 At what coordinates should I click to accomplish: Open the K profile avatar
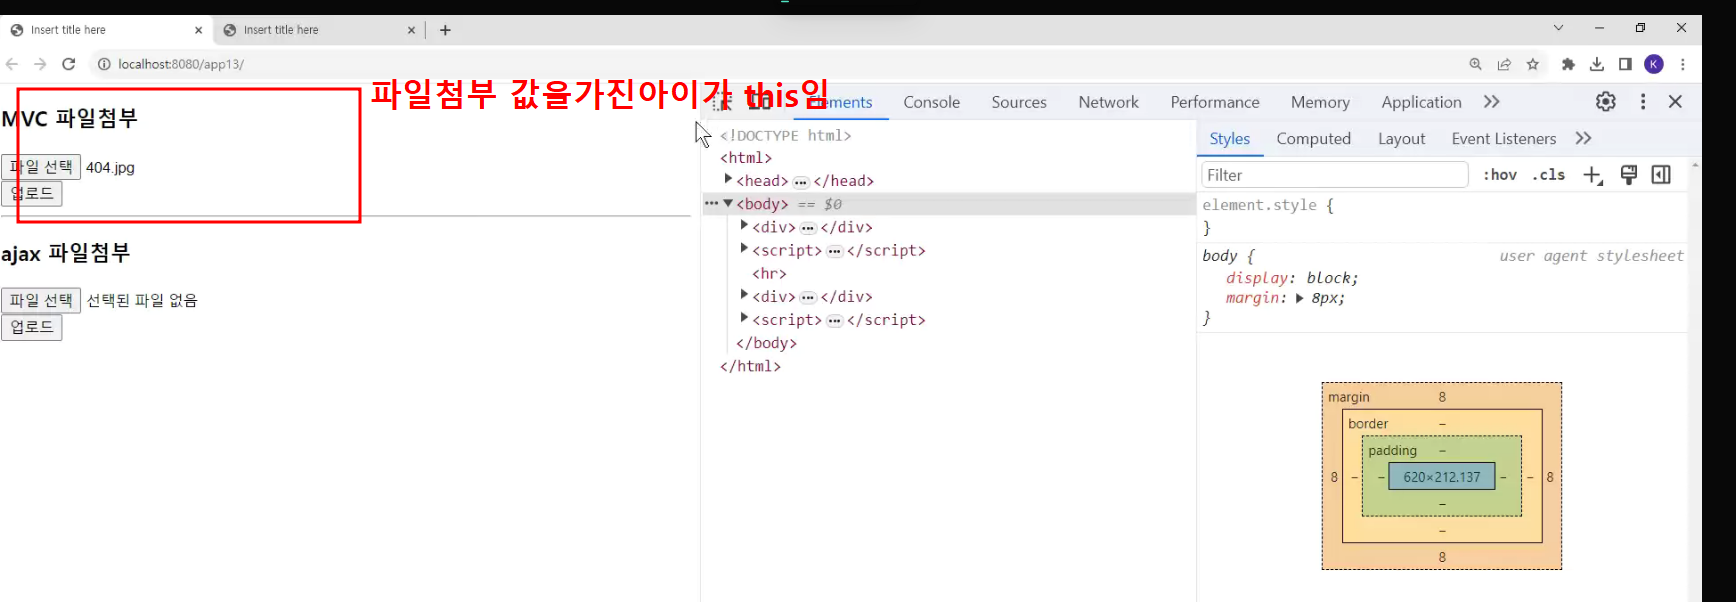(1654, 64)
